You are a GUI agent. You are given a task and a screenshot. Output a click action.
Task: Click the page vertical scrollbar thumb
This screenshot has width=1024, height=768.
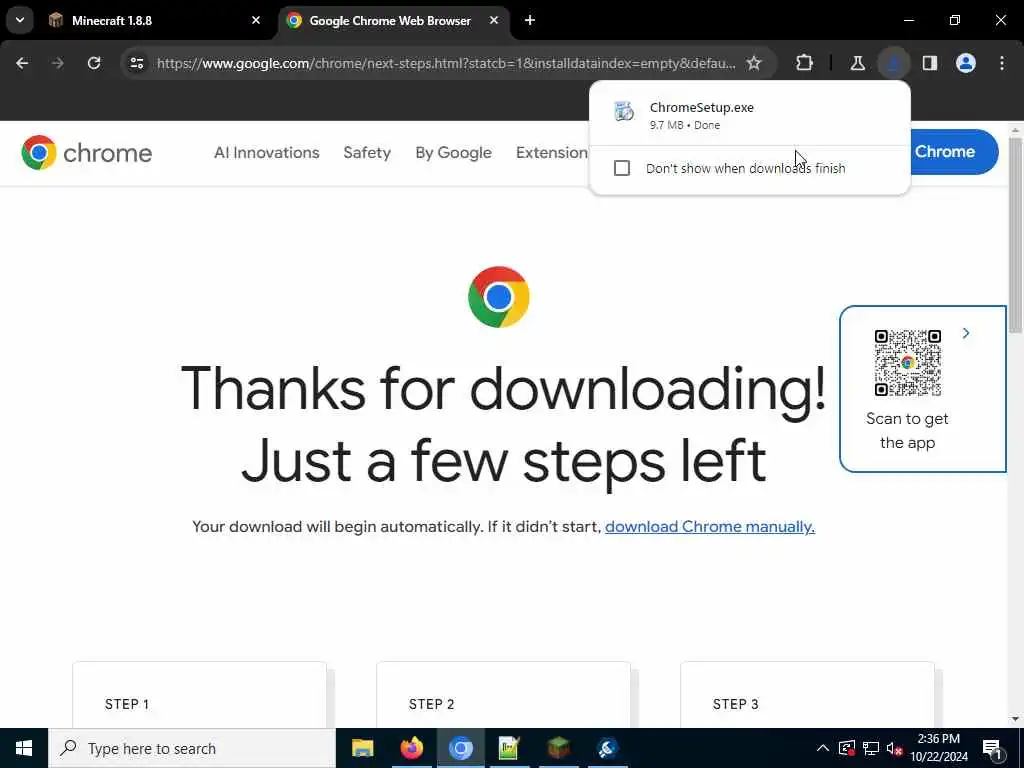[1015, 235]
